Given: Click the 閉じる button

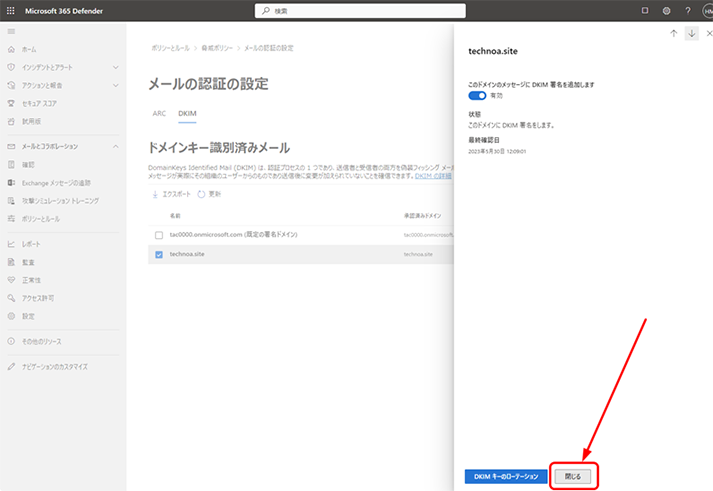Looking at the screenshot, I should pyautogui.click(x=573, y=476).
